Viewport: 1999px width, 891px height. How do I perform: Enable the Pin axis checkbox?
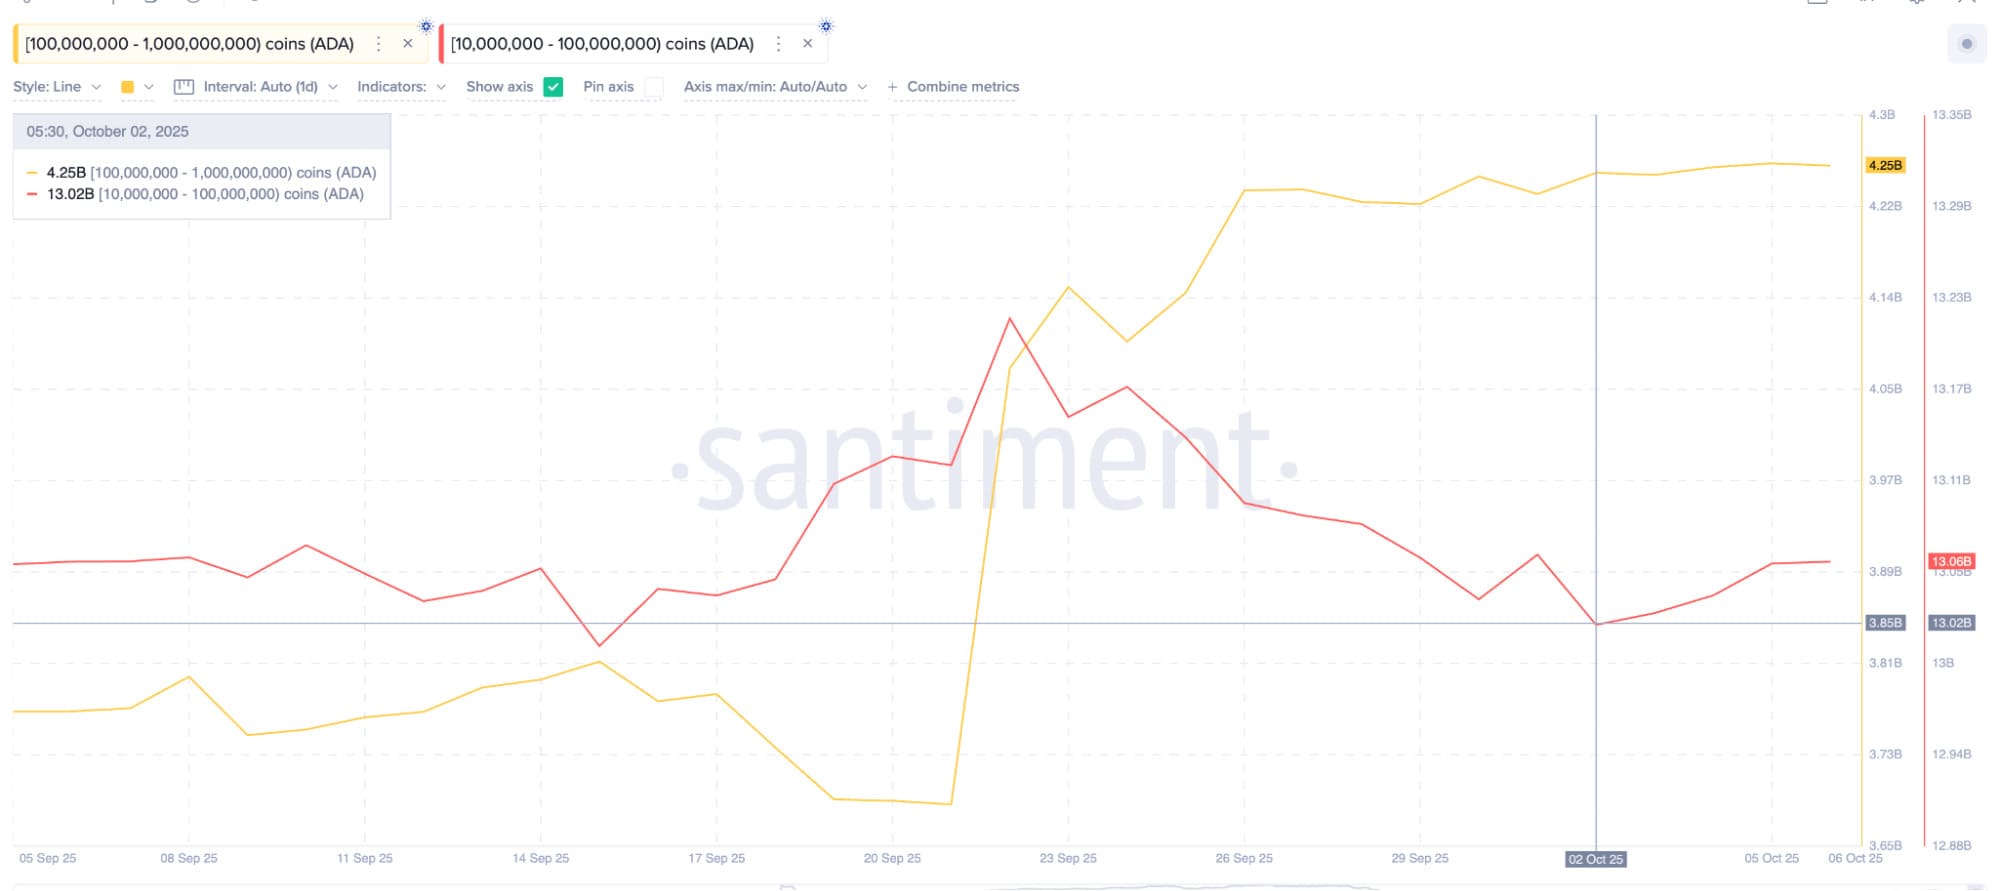[x=654, y=87]
